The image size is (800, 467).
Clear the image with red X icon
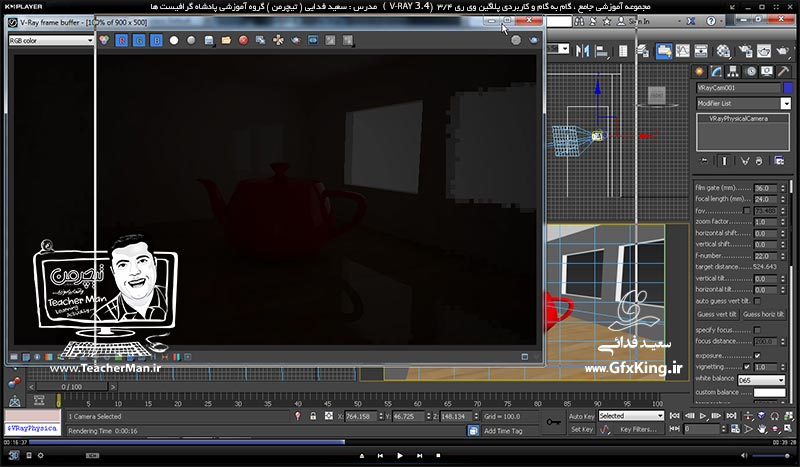point(243,40)
